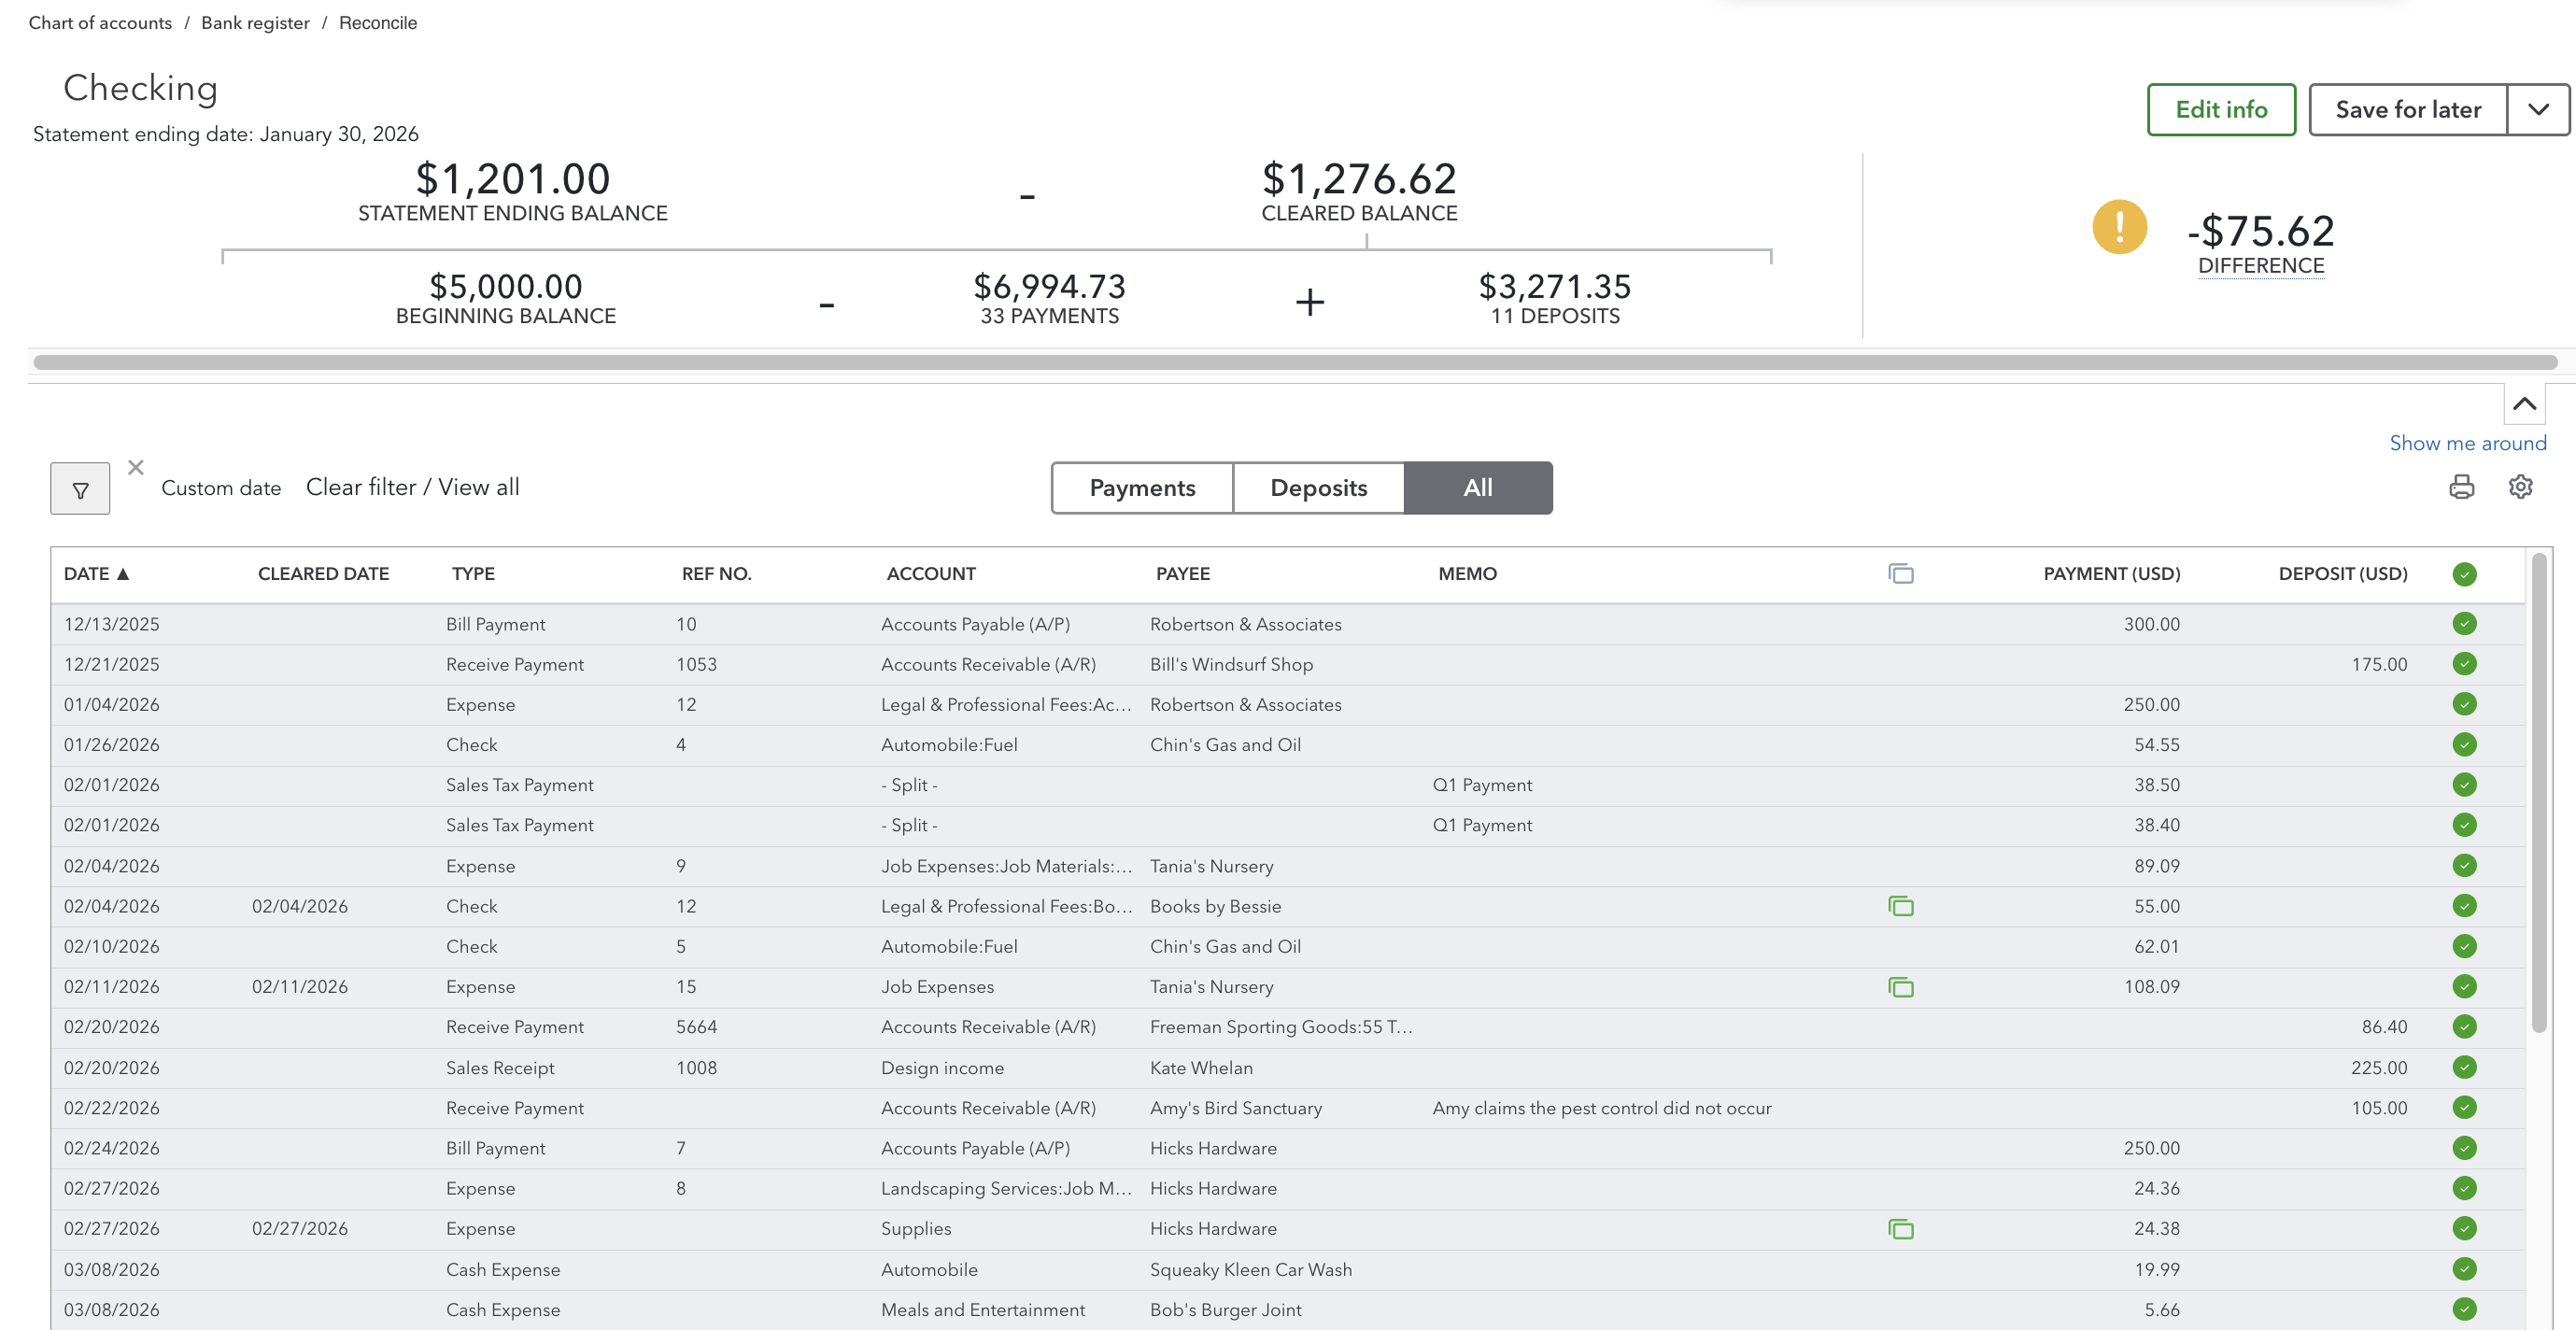Image resolution: width=2576 pixels, height=1330 pixels.
Task: Switch to the Deposits tab
Action: [1318, 488]
